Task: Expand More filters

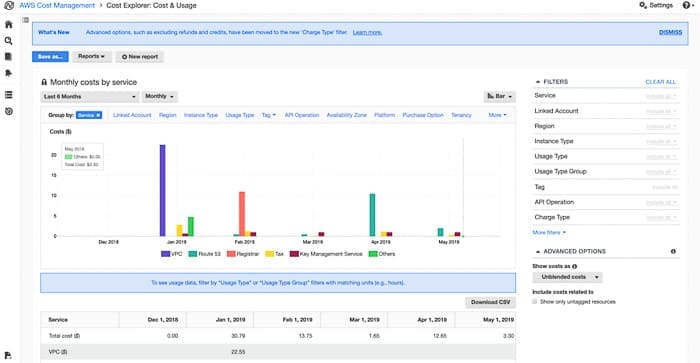Action: pos(549,233)
